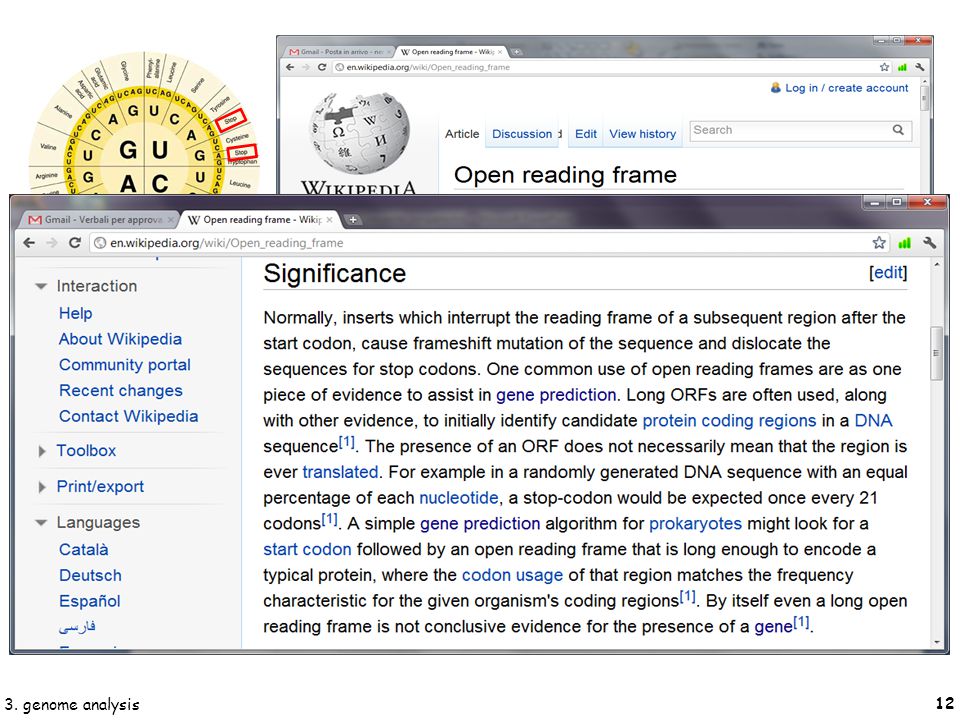
Task: Open the Edit tab on Wikipedia
Action: tap(585, 133)
